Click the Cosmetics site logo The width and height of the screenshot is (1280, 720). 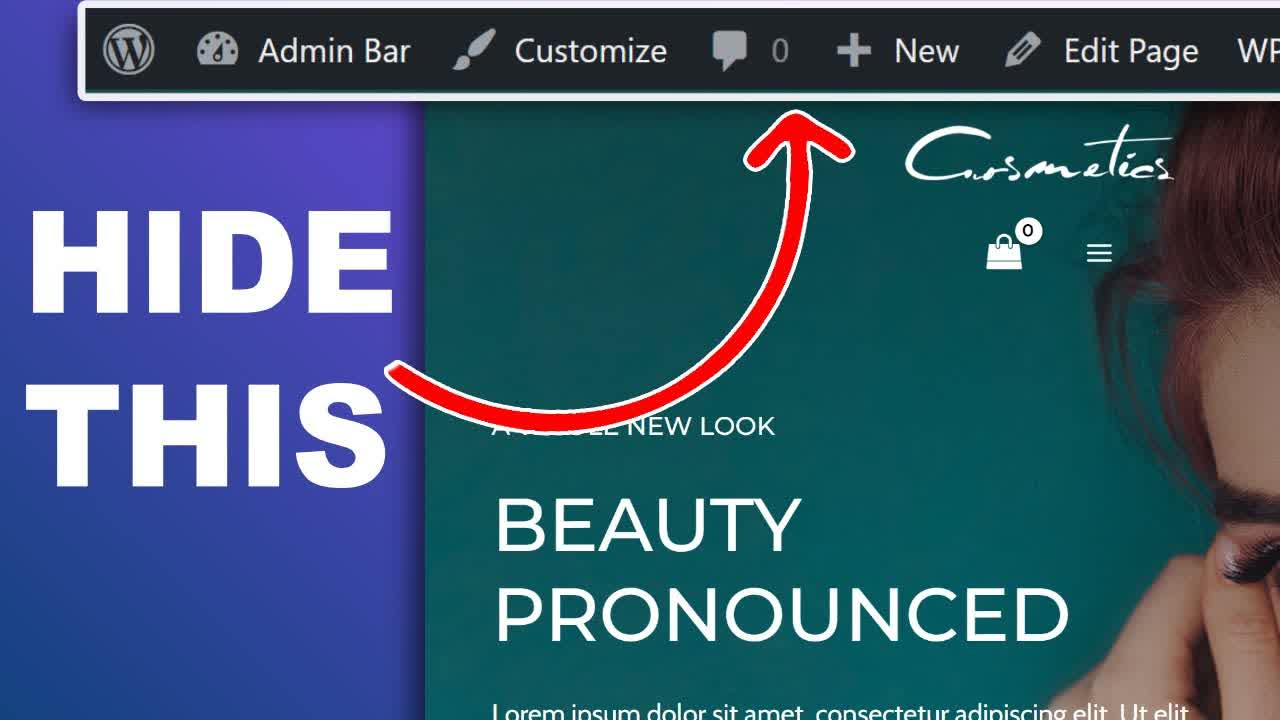coord(1038,155)
